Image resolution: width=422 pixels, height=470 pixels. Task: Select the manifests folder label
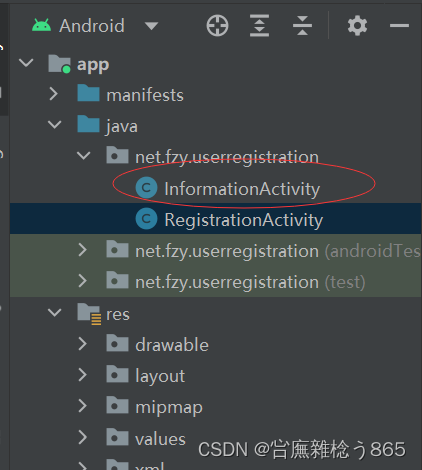[x=145, y=95]
